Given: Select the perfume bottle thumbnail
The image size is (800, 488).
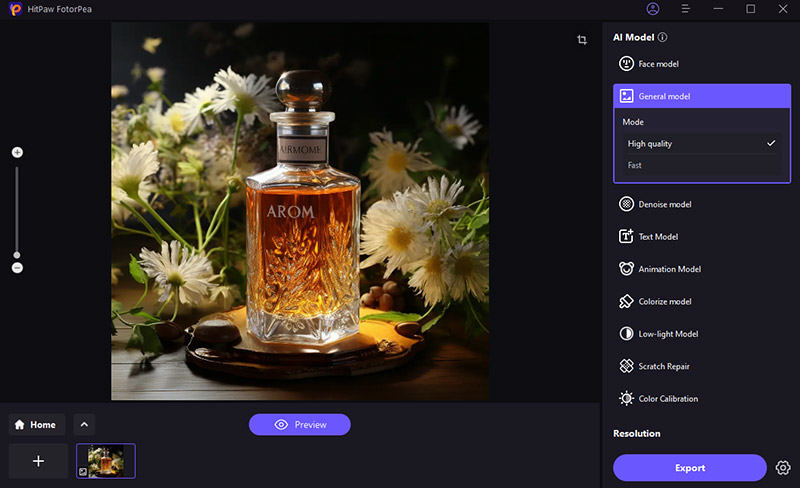Looking at the screenshot, I should [x=106, y=461].
